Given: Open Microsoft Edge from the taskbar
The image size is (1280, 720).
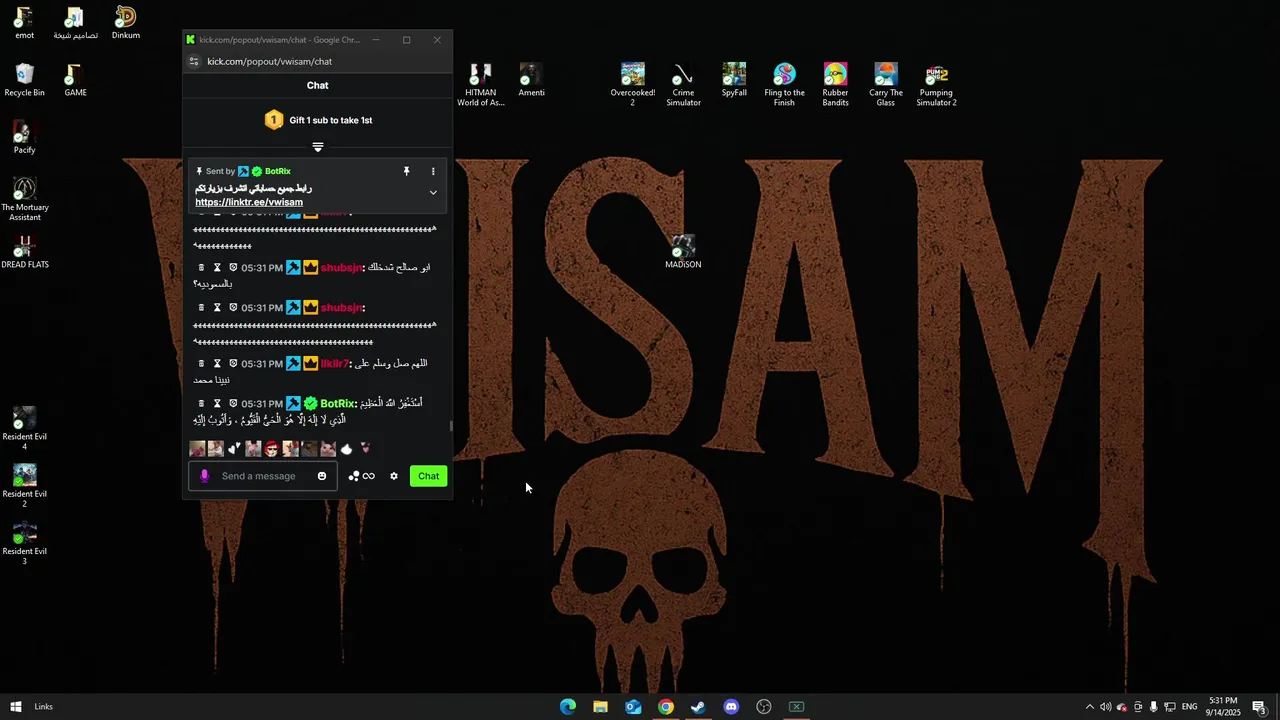Looking at the screenshot, I should pos(568,707).
